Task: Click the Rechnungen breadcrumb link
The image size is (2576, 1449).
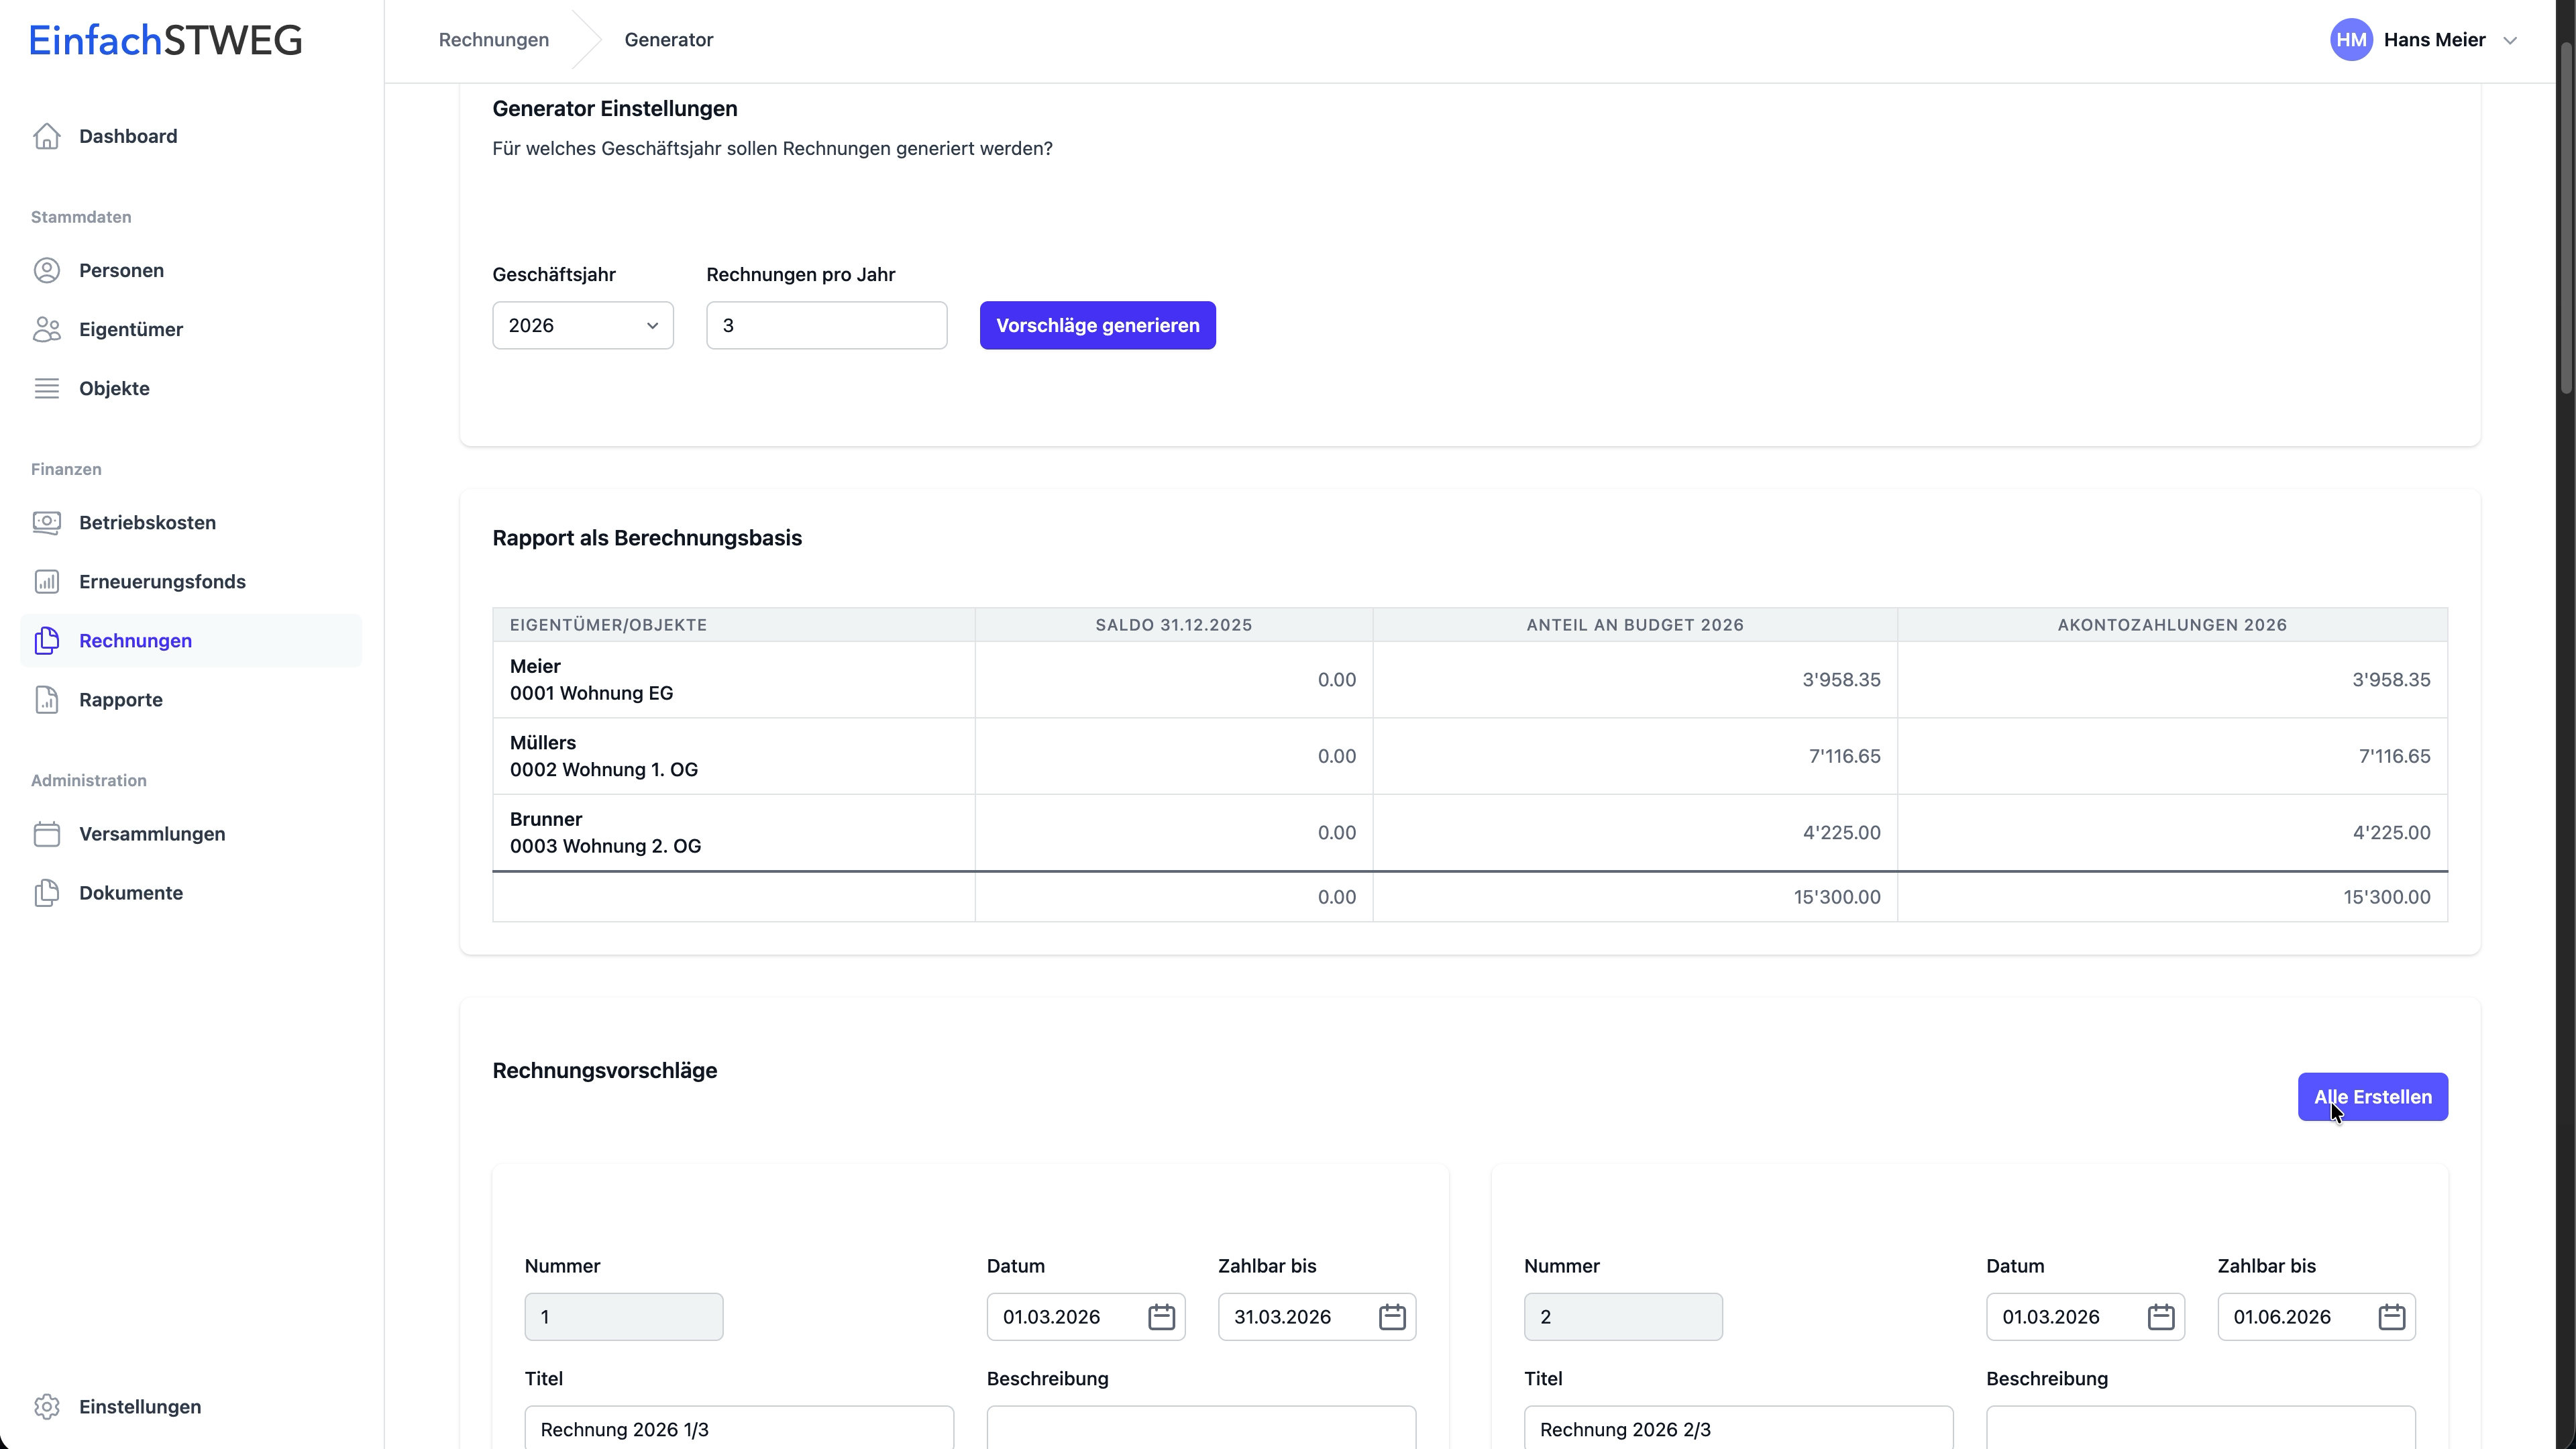Action: pos(493,40)
